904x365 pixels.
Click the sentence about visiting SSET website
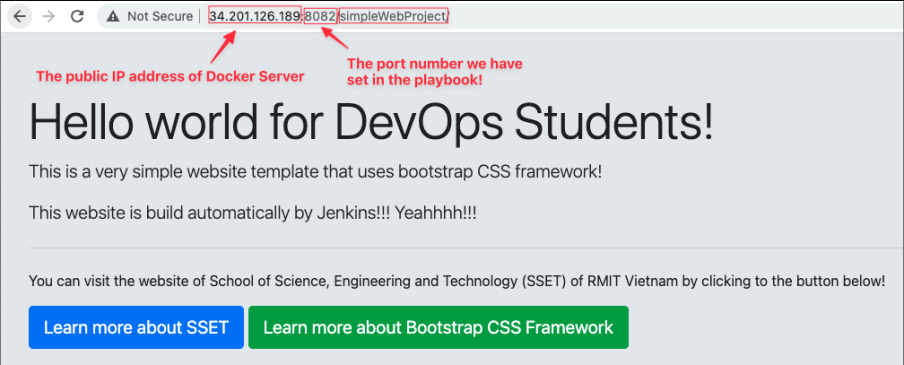(457, 281)
